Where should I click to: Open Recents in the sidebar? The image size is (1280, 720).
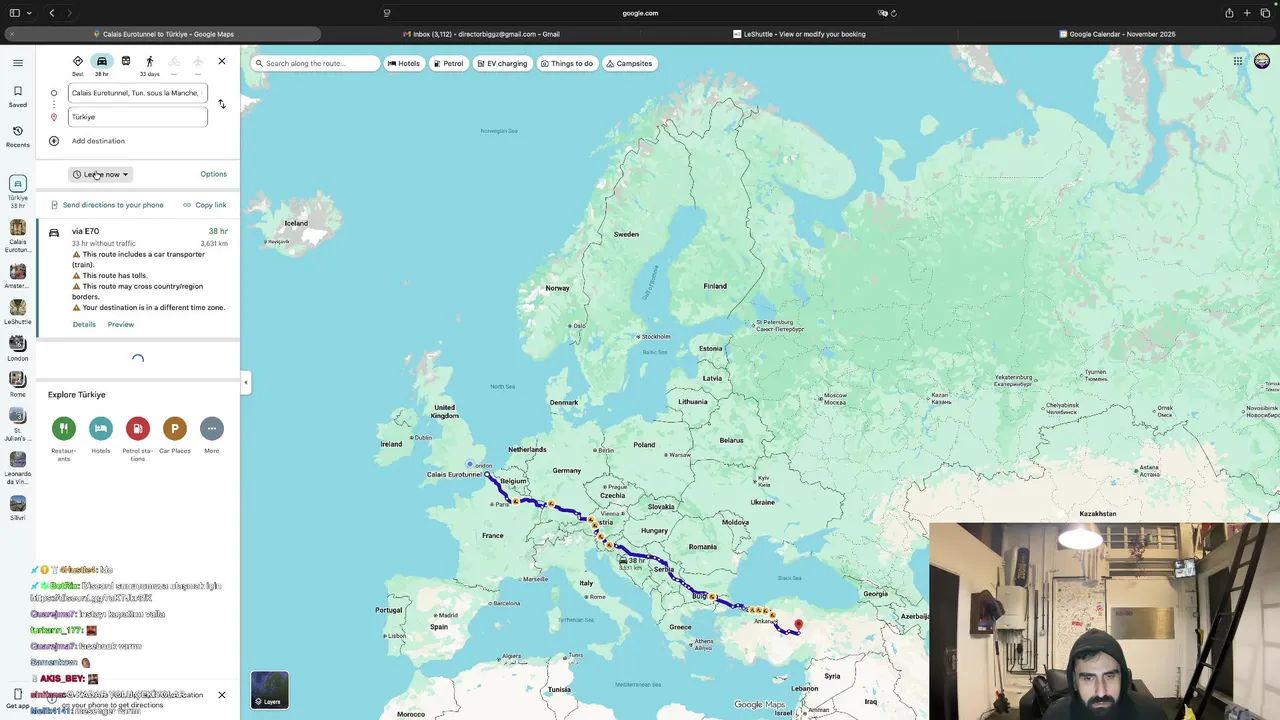(x=17, y=136)
